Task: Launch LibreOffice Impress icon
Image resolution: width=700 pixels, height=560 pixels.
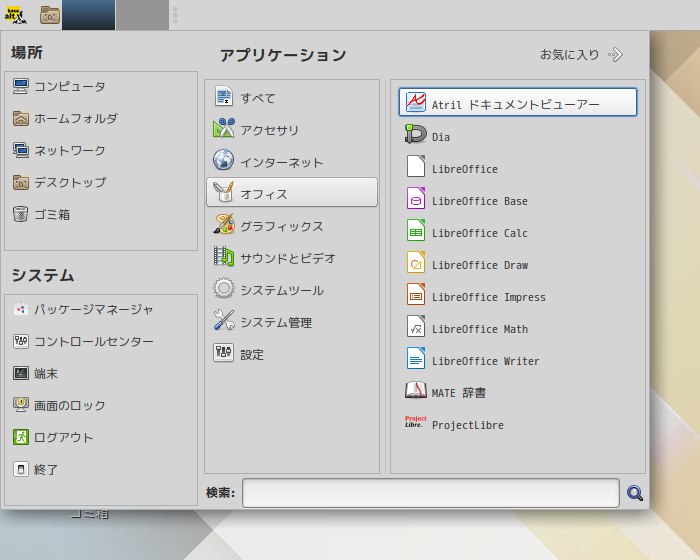Action: [416, 294]
